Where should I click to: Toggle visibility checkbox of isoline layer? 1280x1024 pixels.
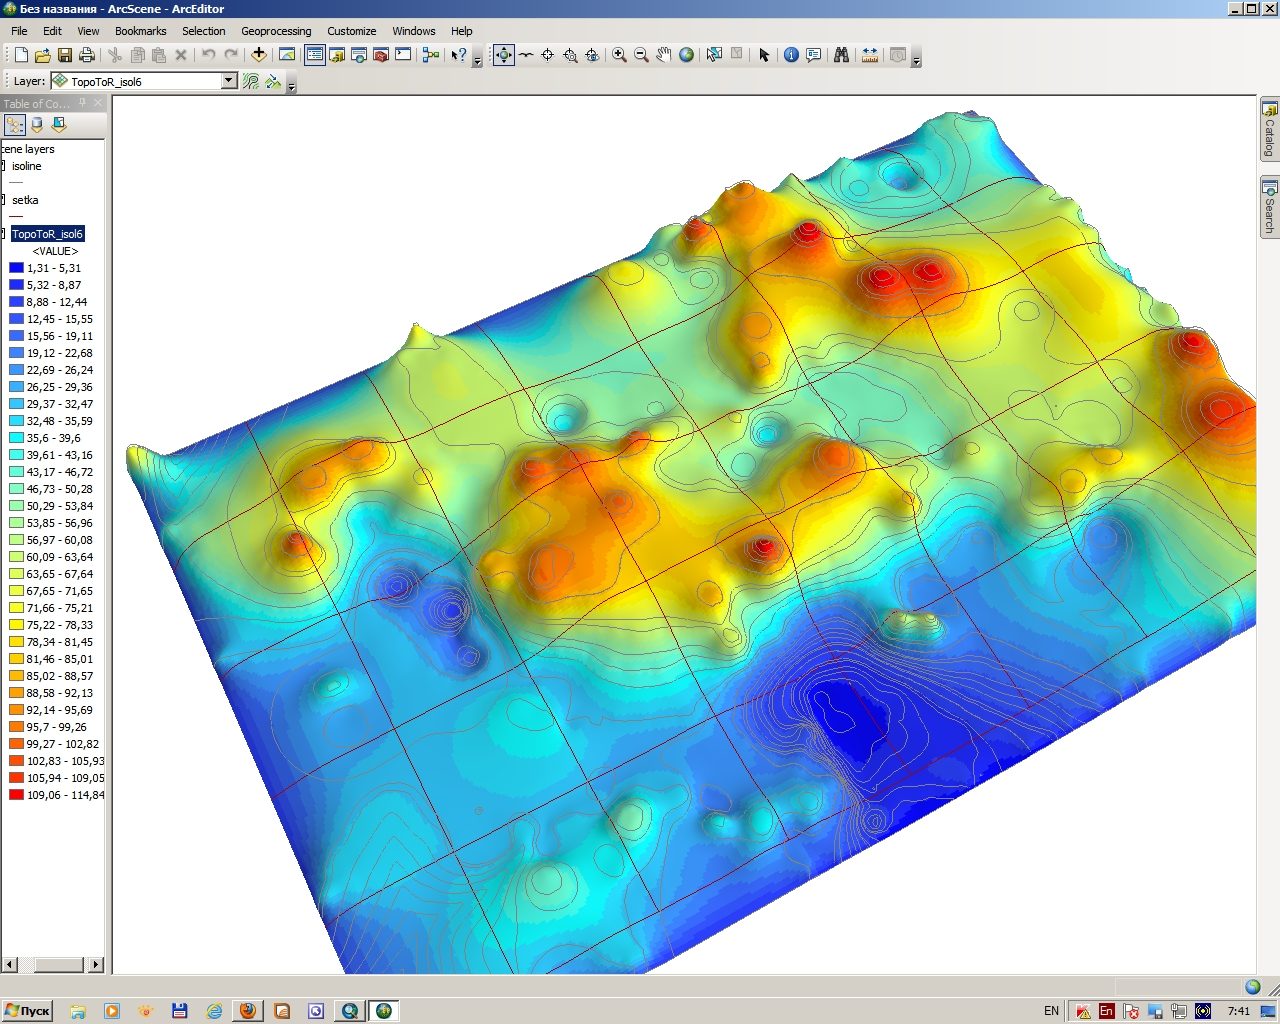tap(3, 166)
